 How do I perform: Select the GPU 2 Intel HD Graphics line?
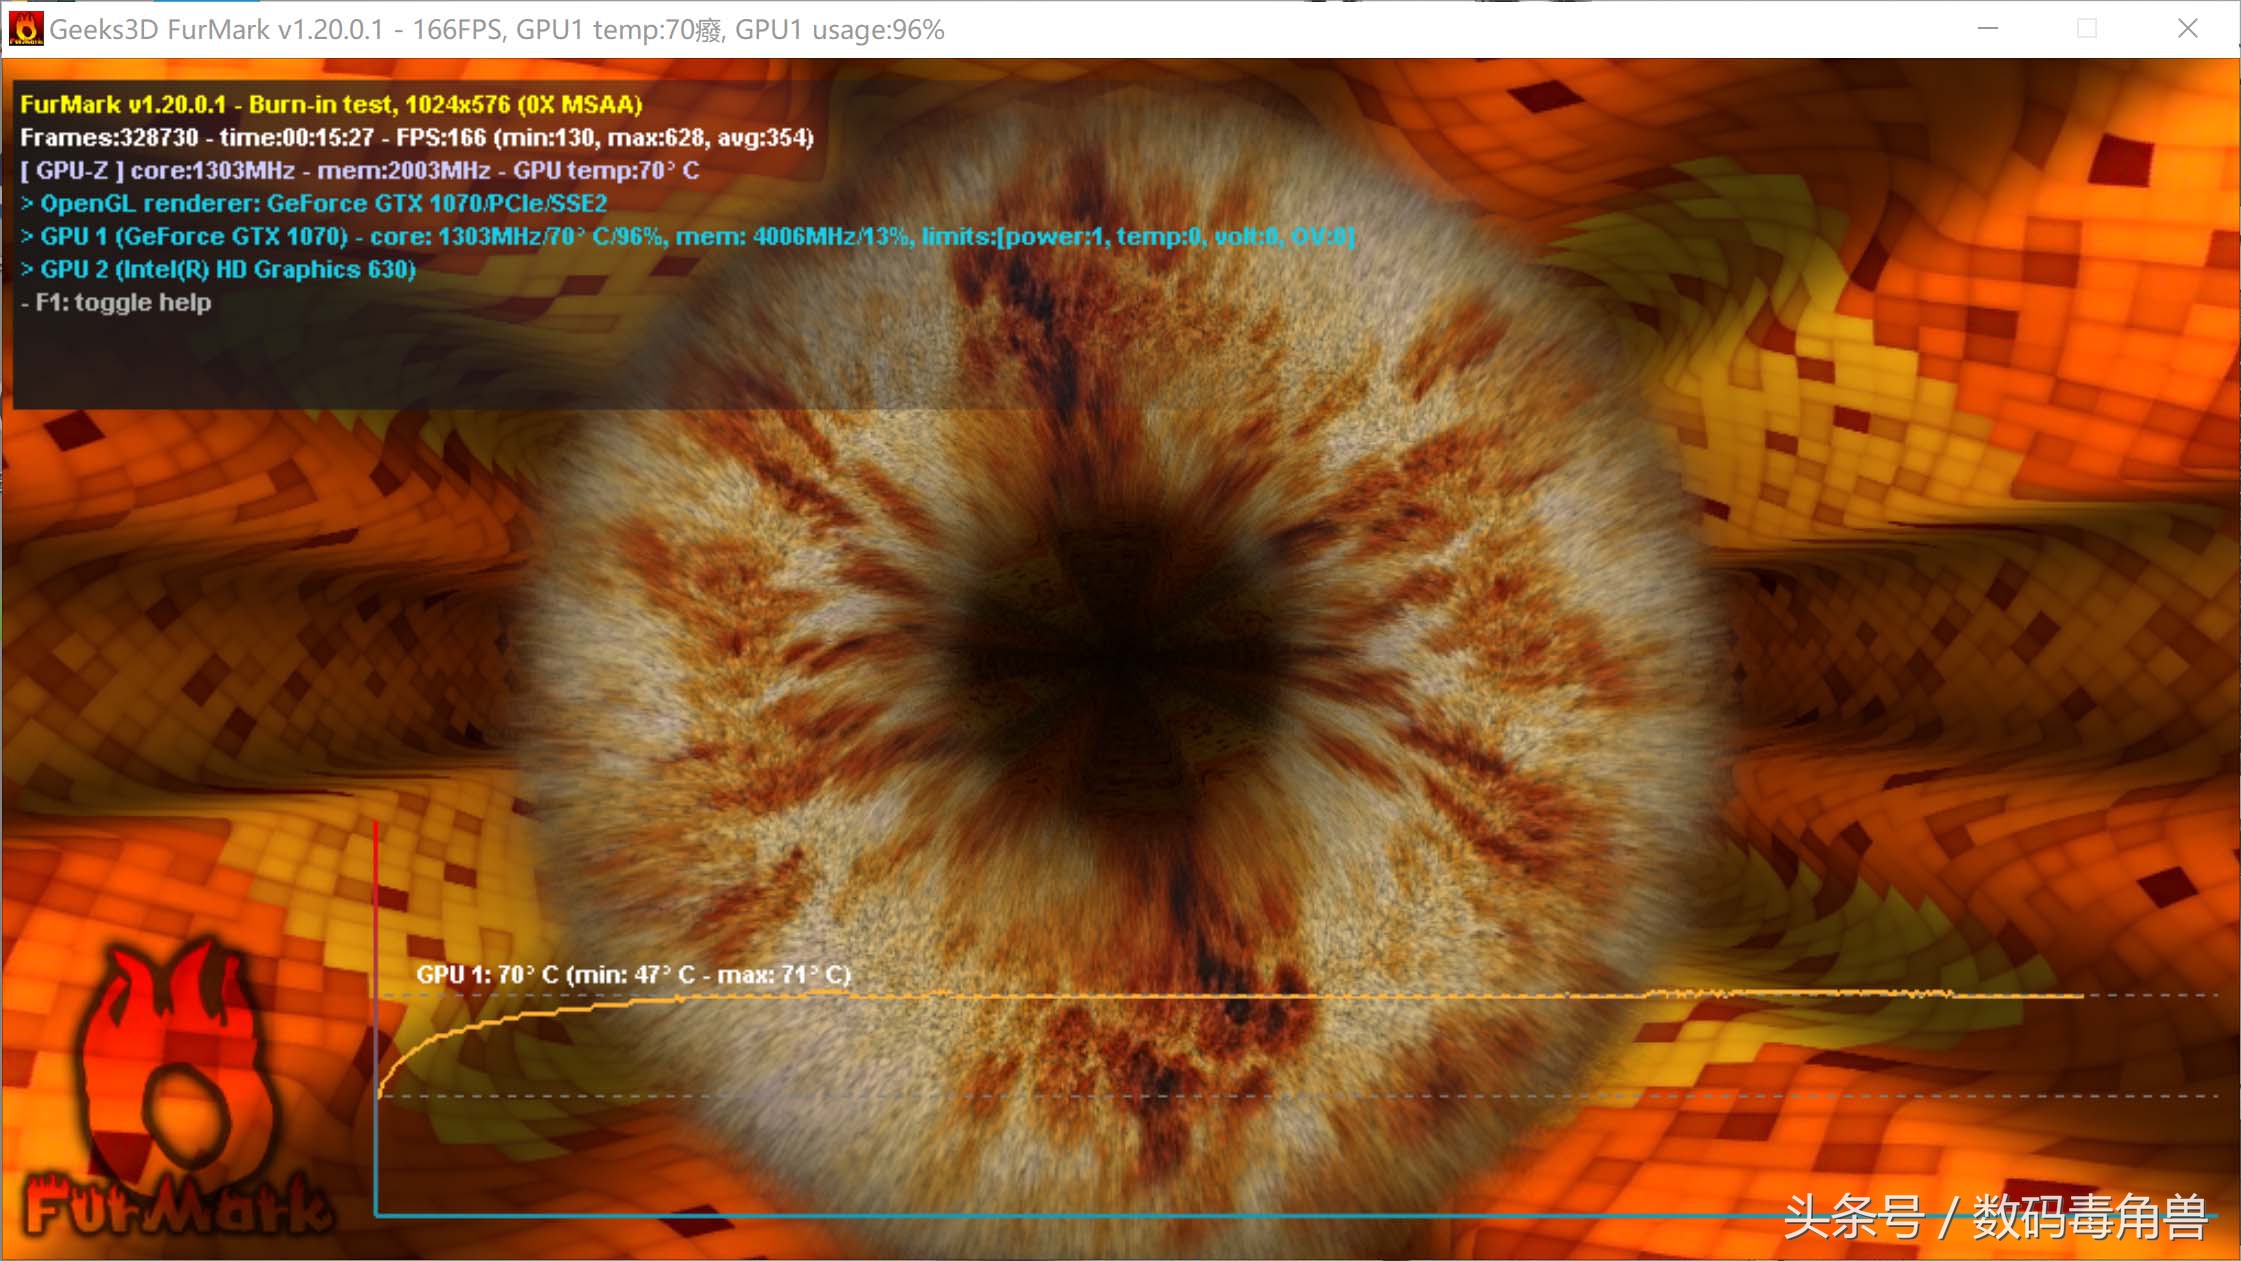218,270
